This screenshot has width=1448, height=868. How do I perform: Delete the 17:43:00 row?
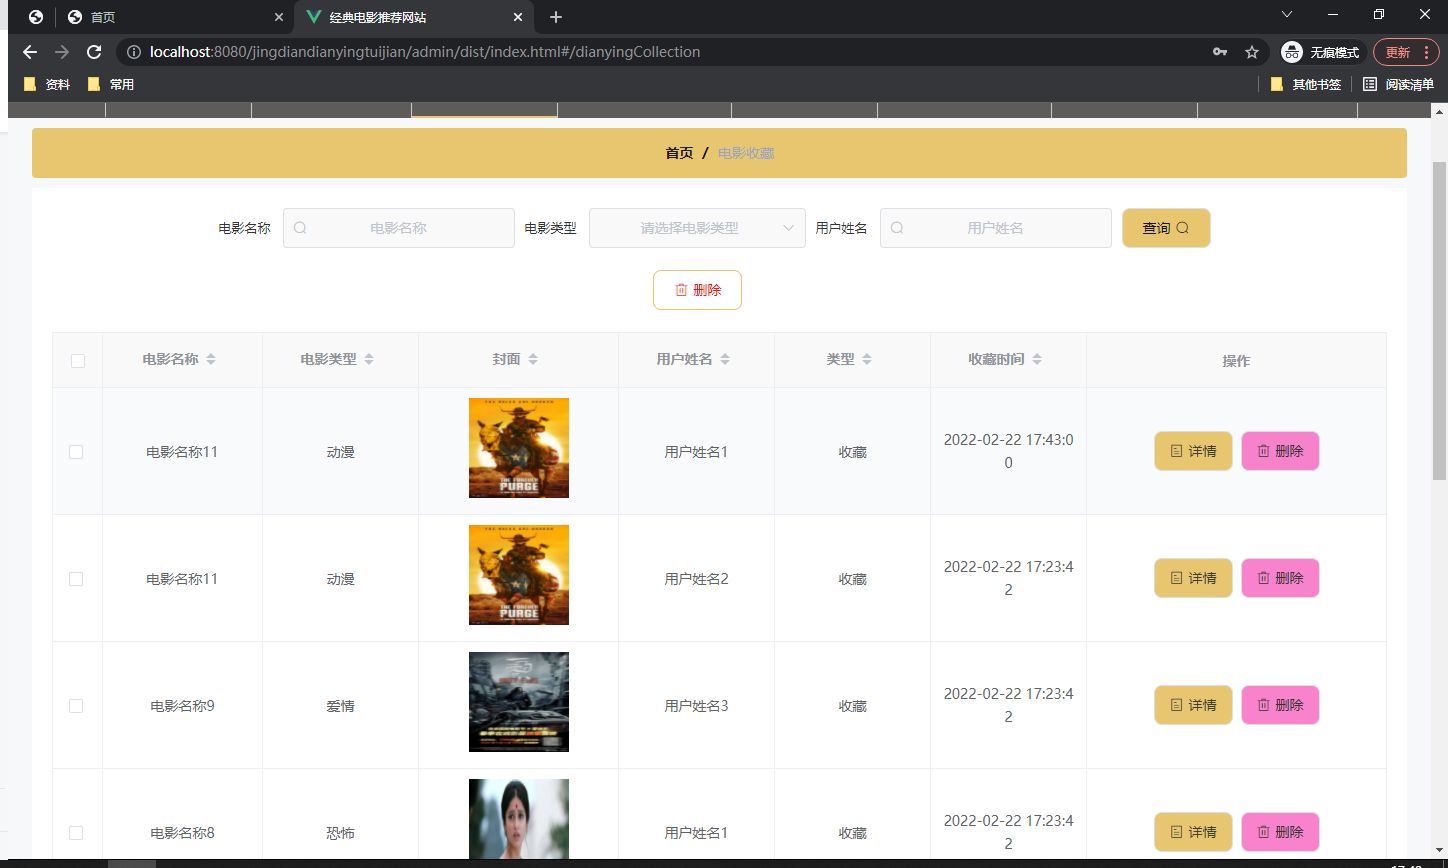click(1280, 451)
